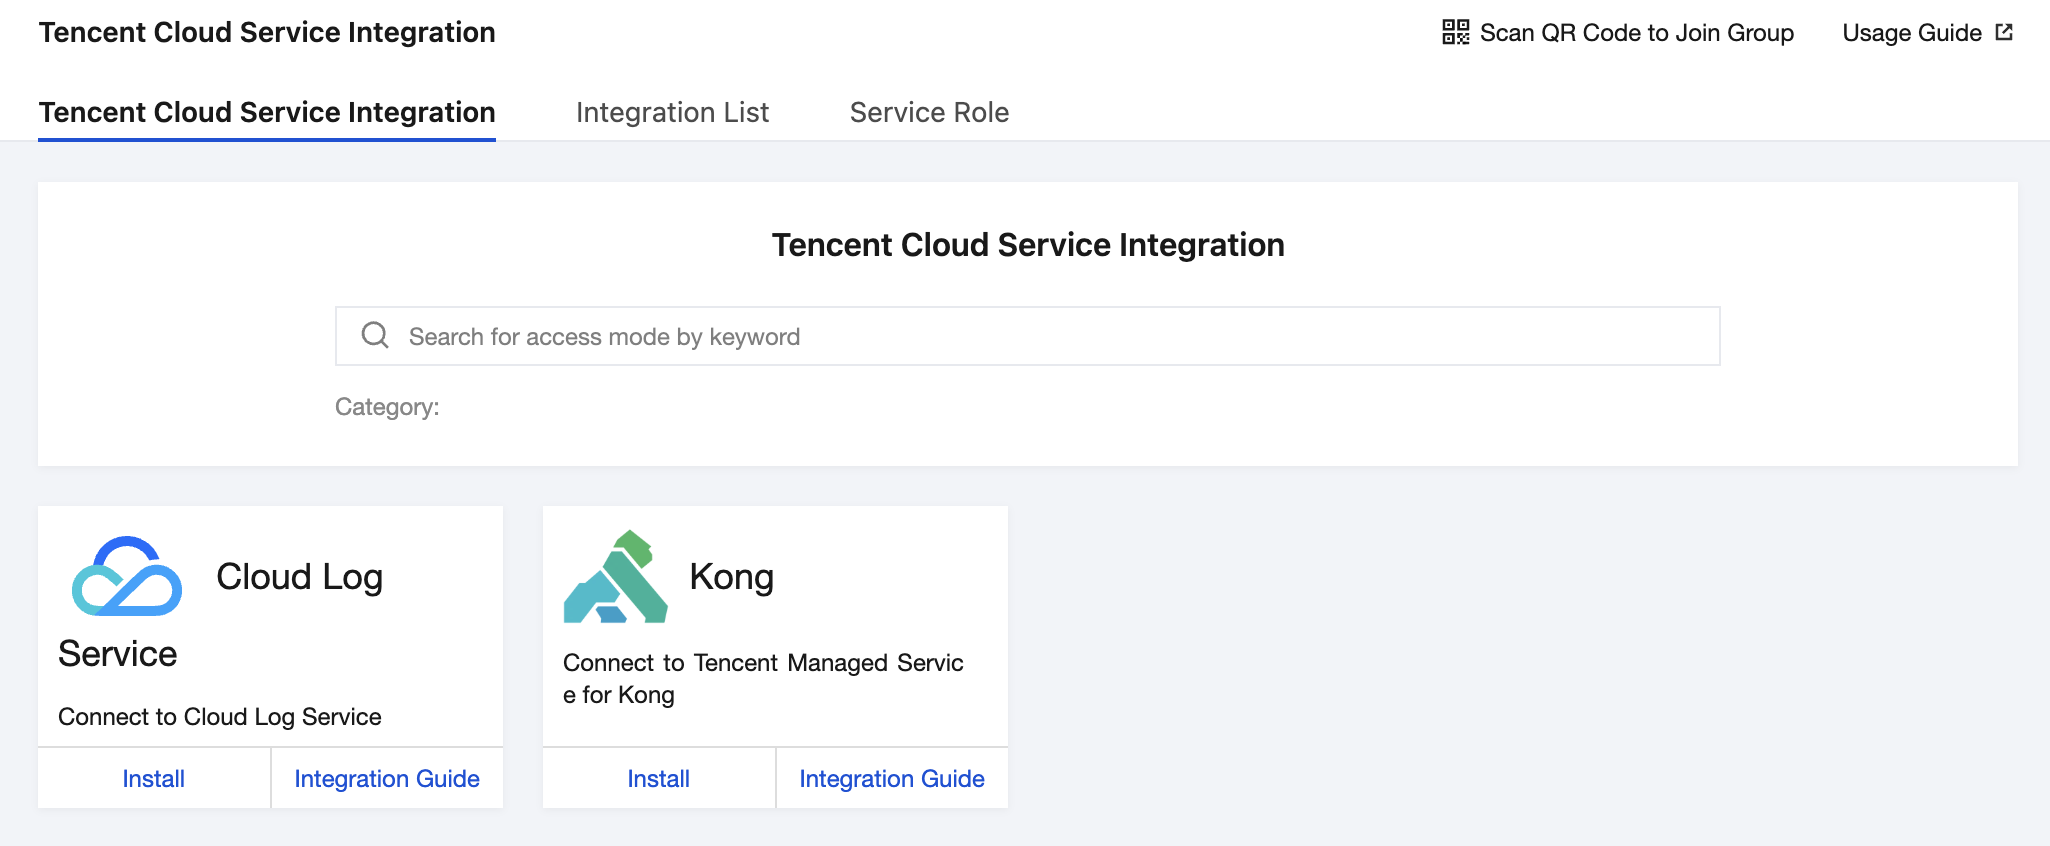Screen dimensions: 2050x846
Task: Click the Connect to Cloud Log Service description
Action: tap(220, 717)
